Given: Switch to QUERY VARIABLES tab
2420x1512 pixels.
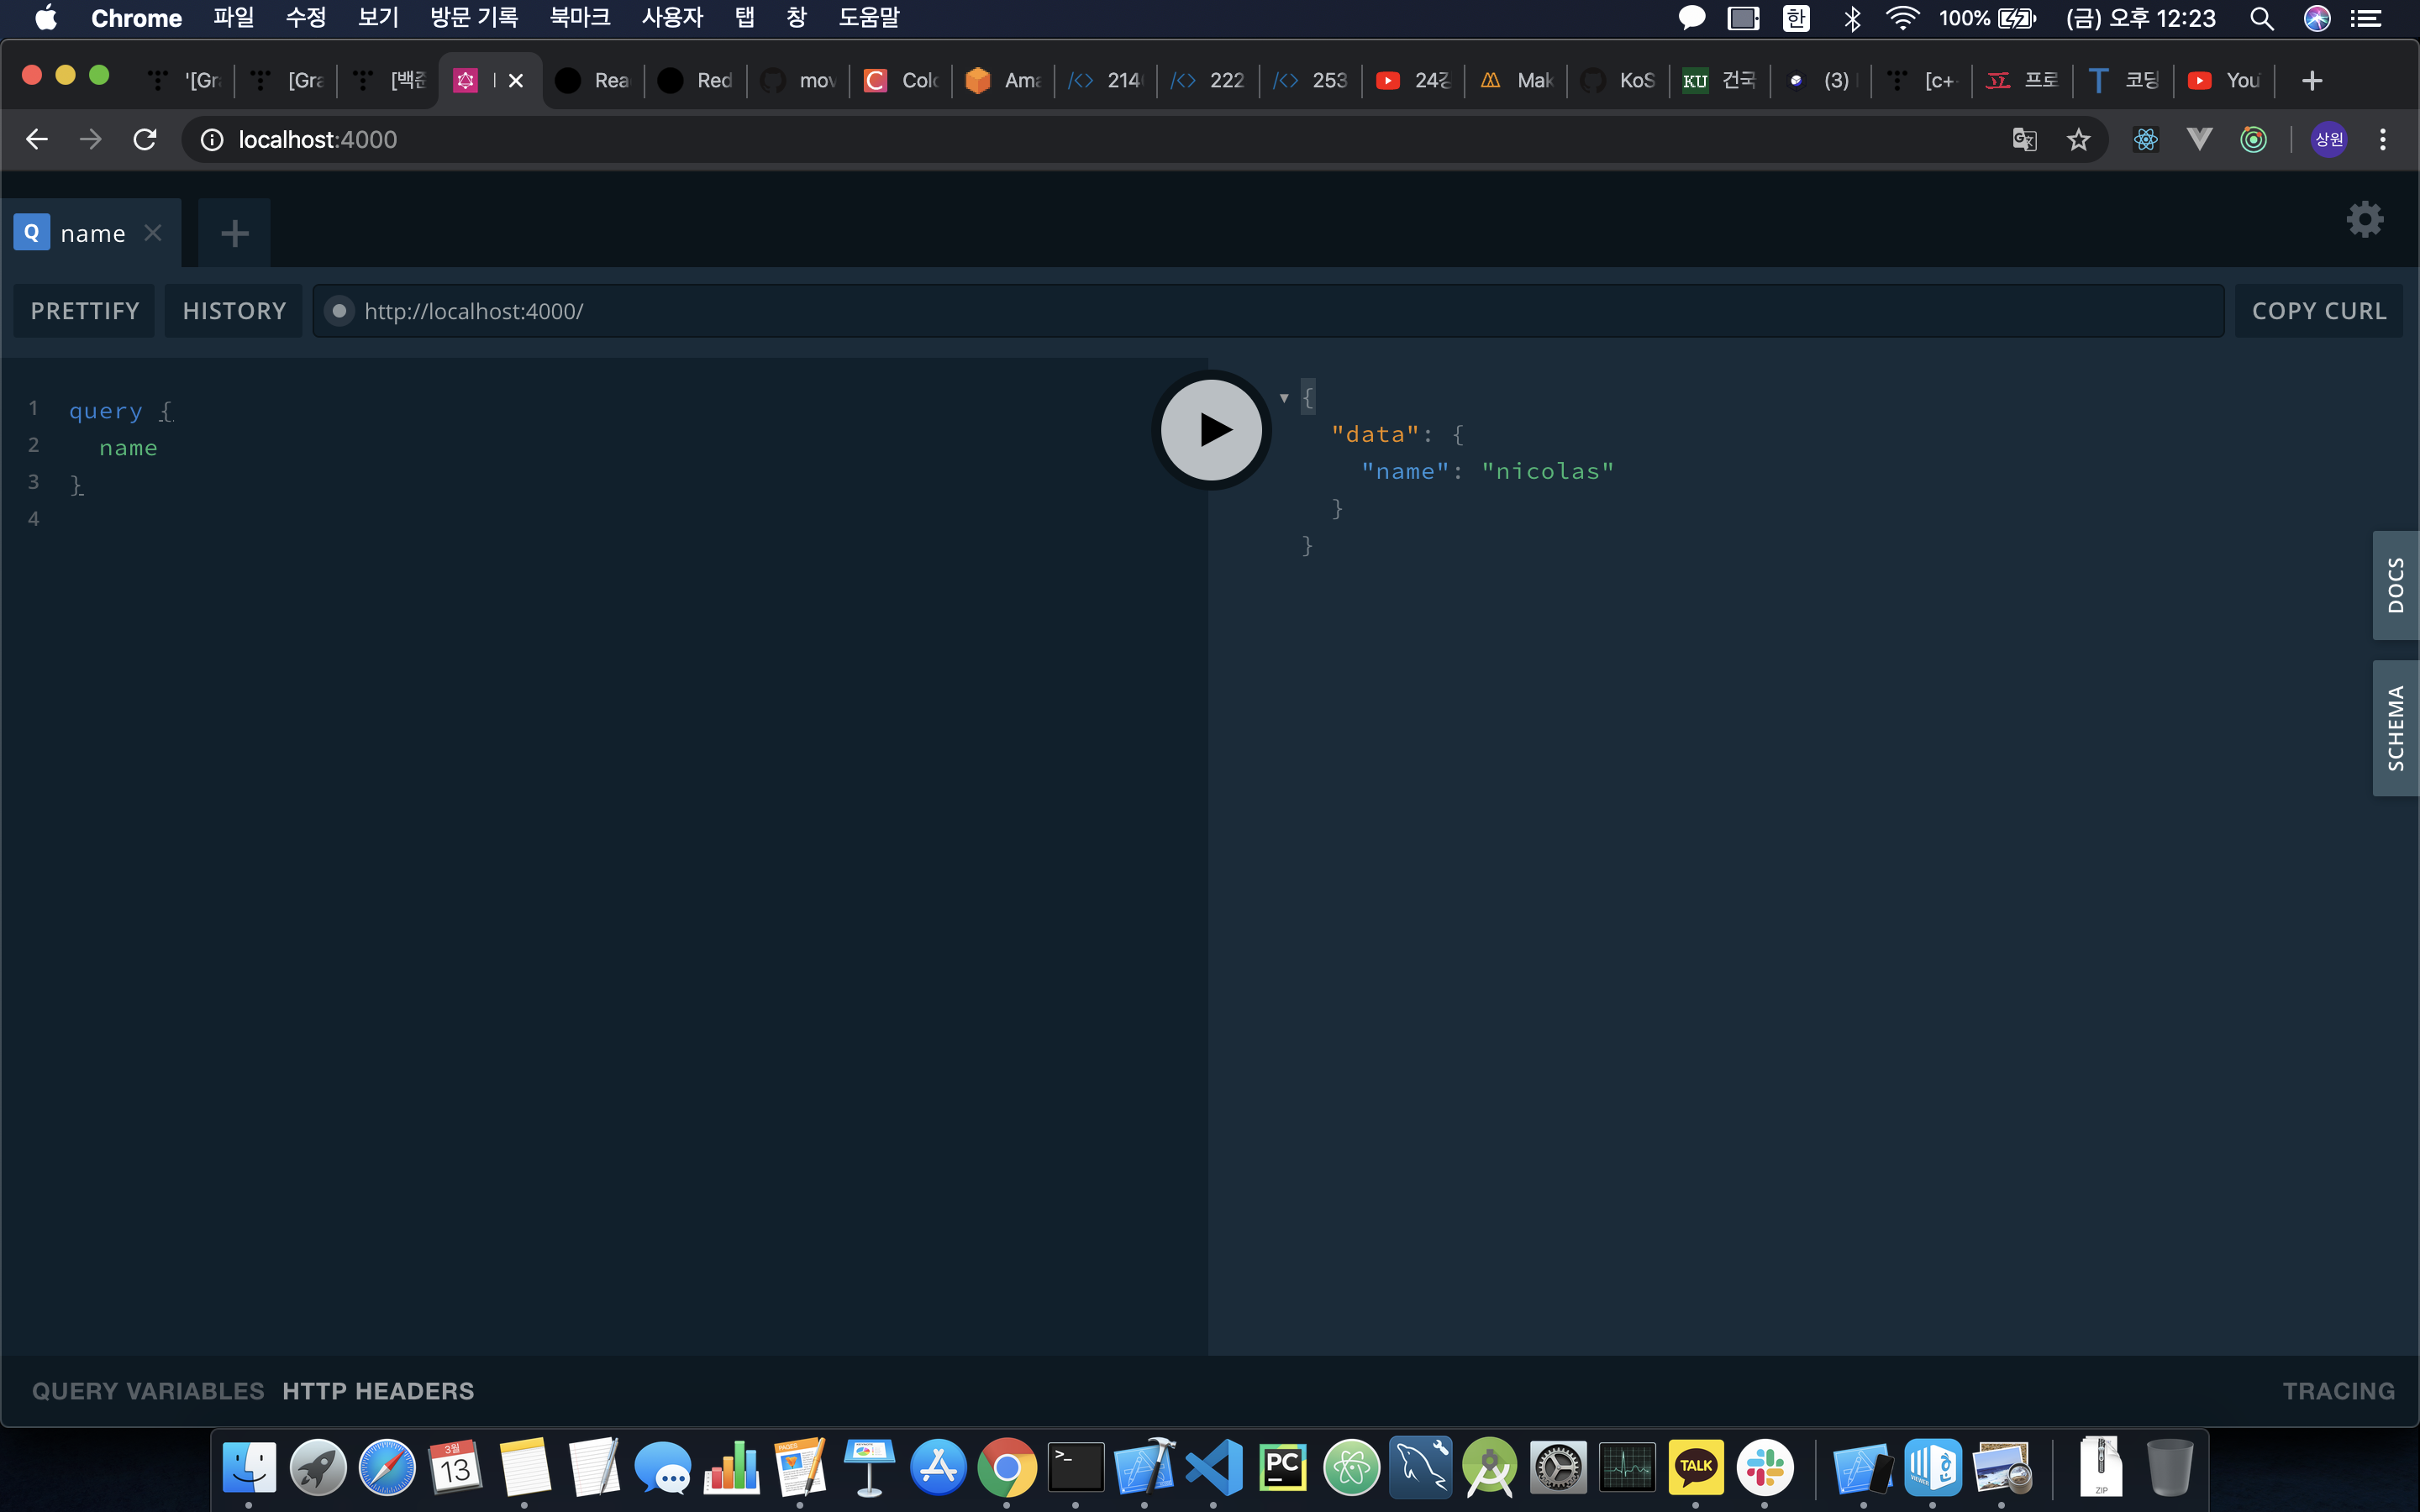Looking at the screenshot, I should 148,1391.
